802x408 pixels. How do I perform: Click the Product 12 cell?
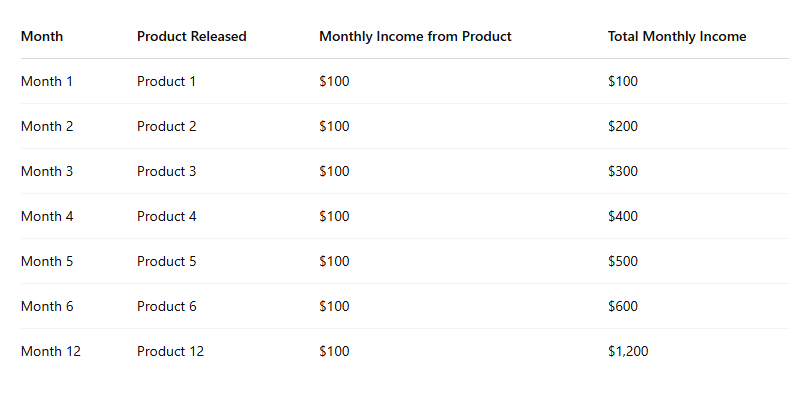point(170,352)
